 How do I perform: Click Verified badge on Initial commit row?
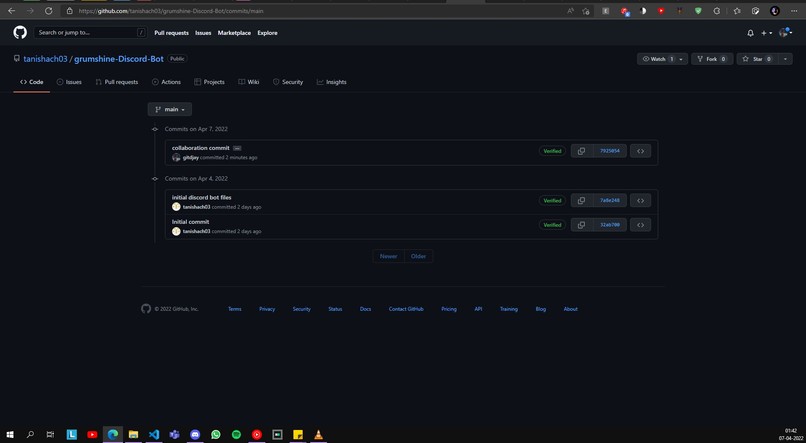(552, 225)
